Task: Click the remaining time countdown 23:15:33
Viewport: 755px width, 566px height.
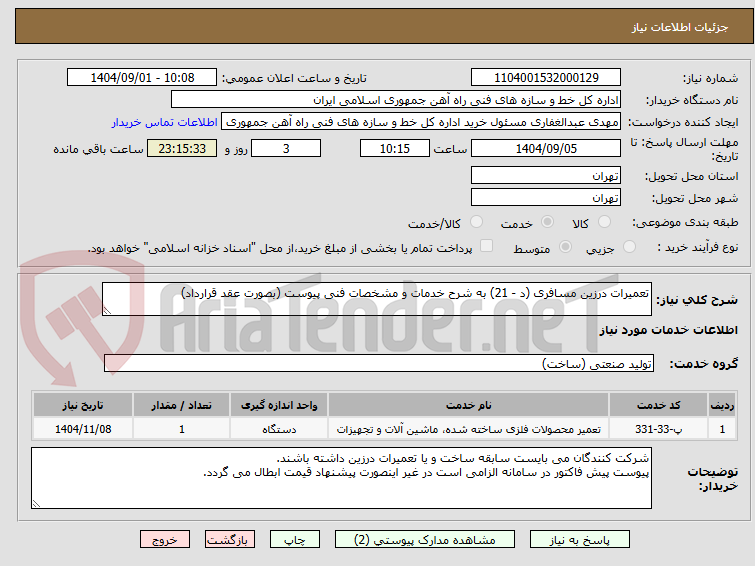Action: (182, 148)
